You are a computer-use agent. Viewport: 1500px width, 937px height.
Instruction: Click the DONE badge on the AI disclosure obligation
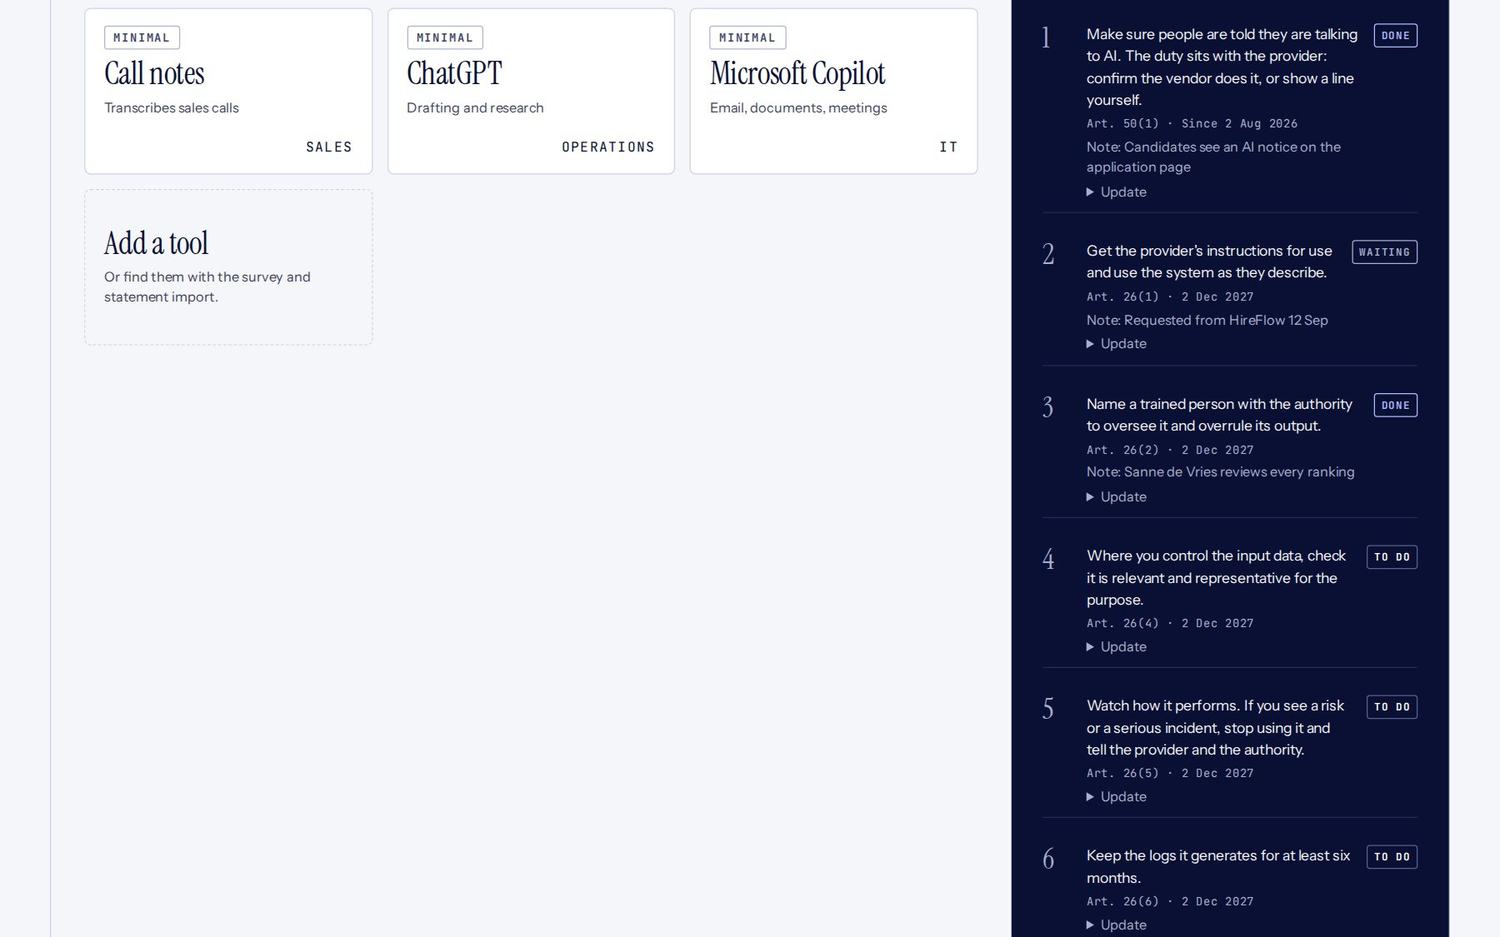pyautogui.click(x=1395, y=36)
